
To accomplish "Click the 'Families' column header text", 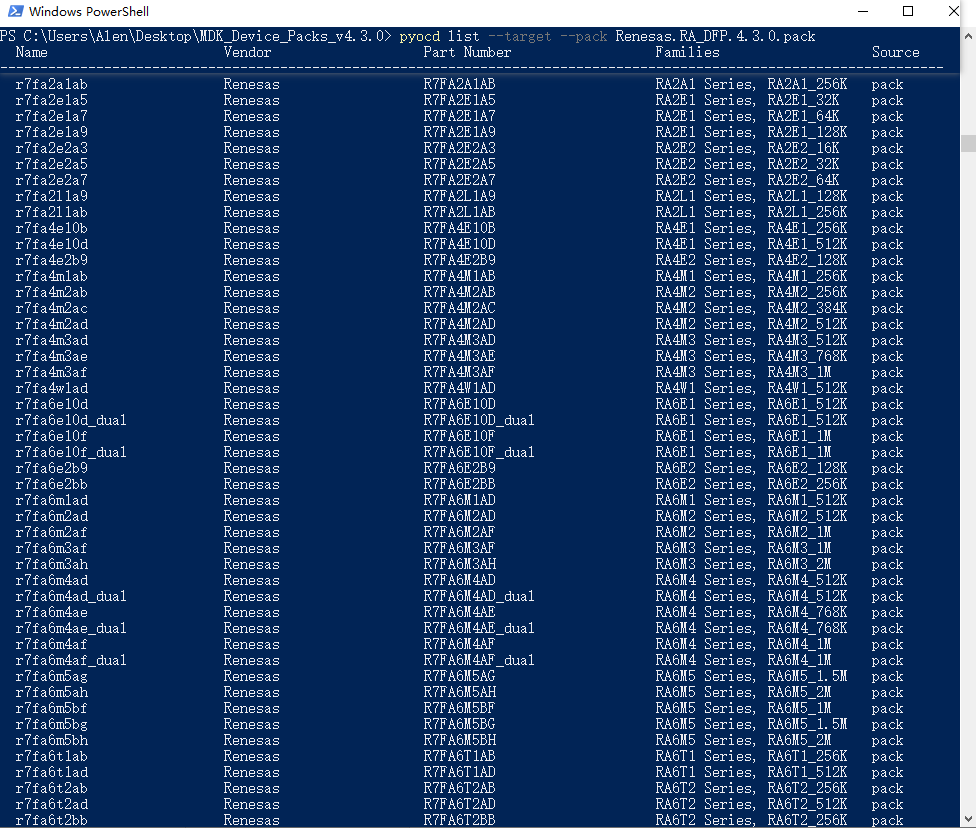I will (687, 52).
